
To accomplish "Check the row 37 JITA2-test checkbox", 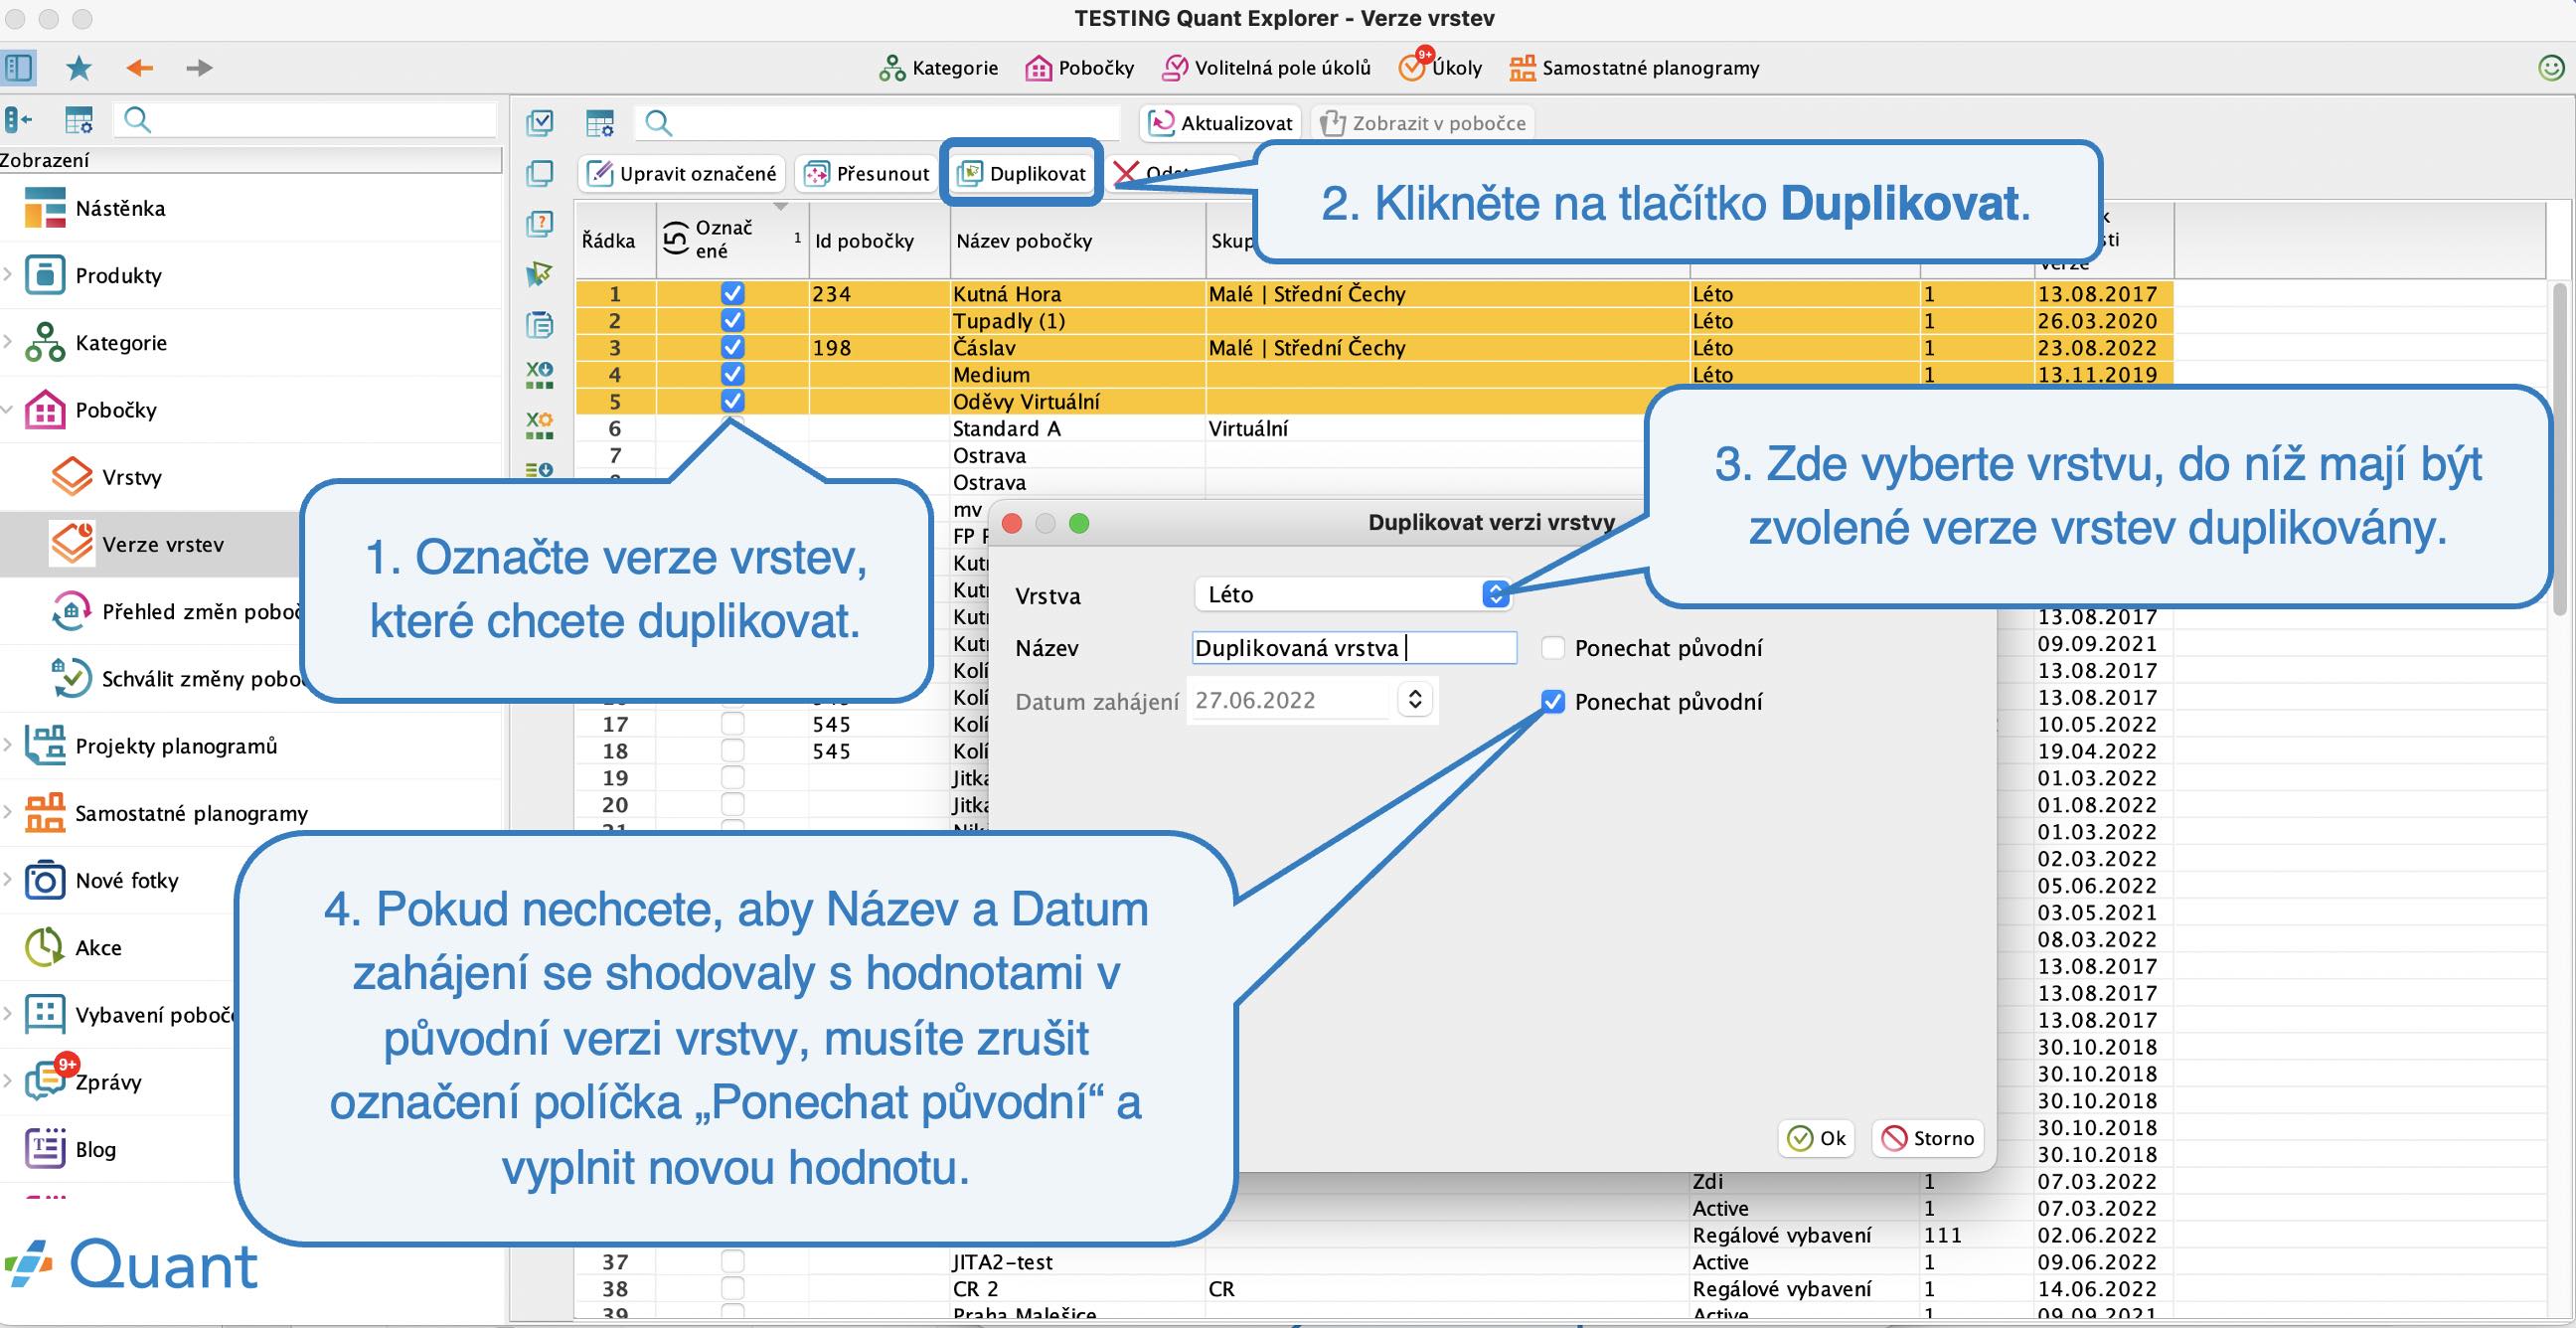I will (x=733, y=1261).
